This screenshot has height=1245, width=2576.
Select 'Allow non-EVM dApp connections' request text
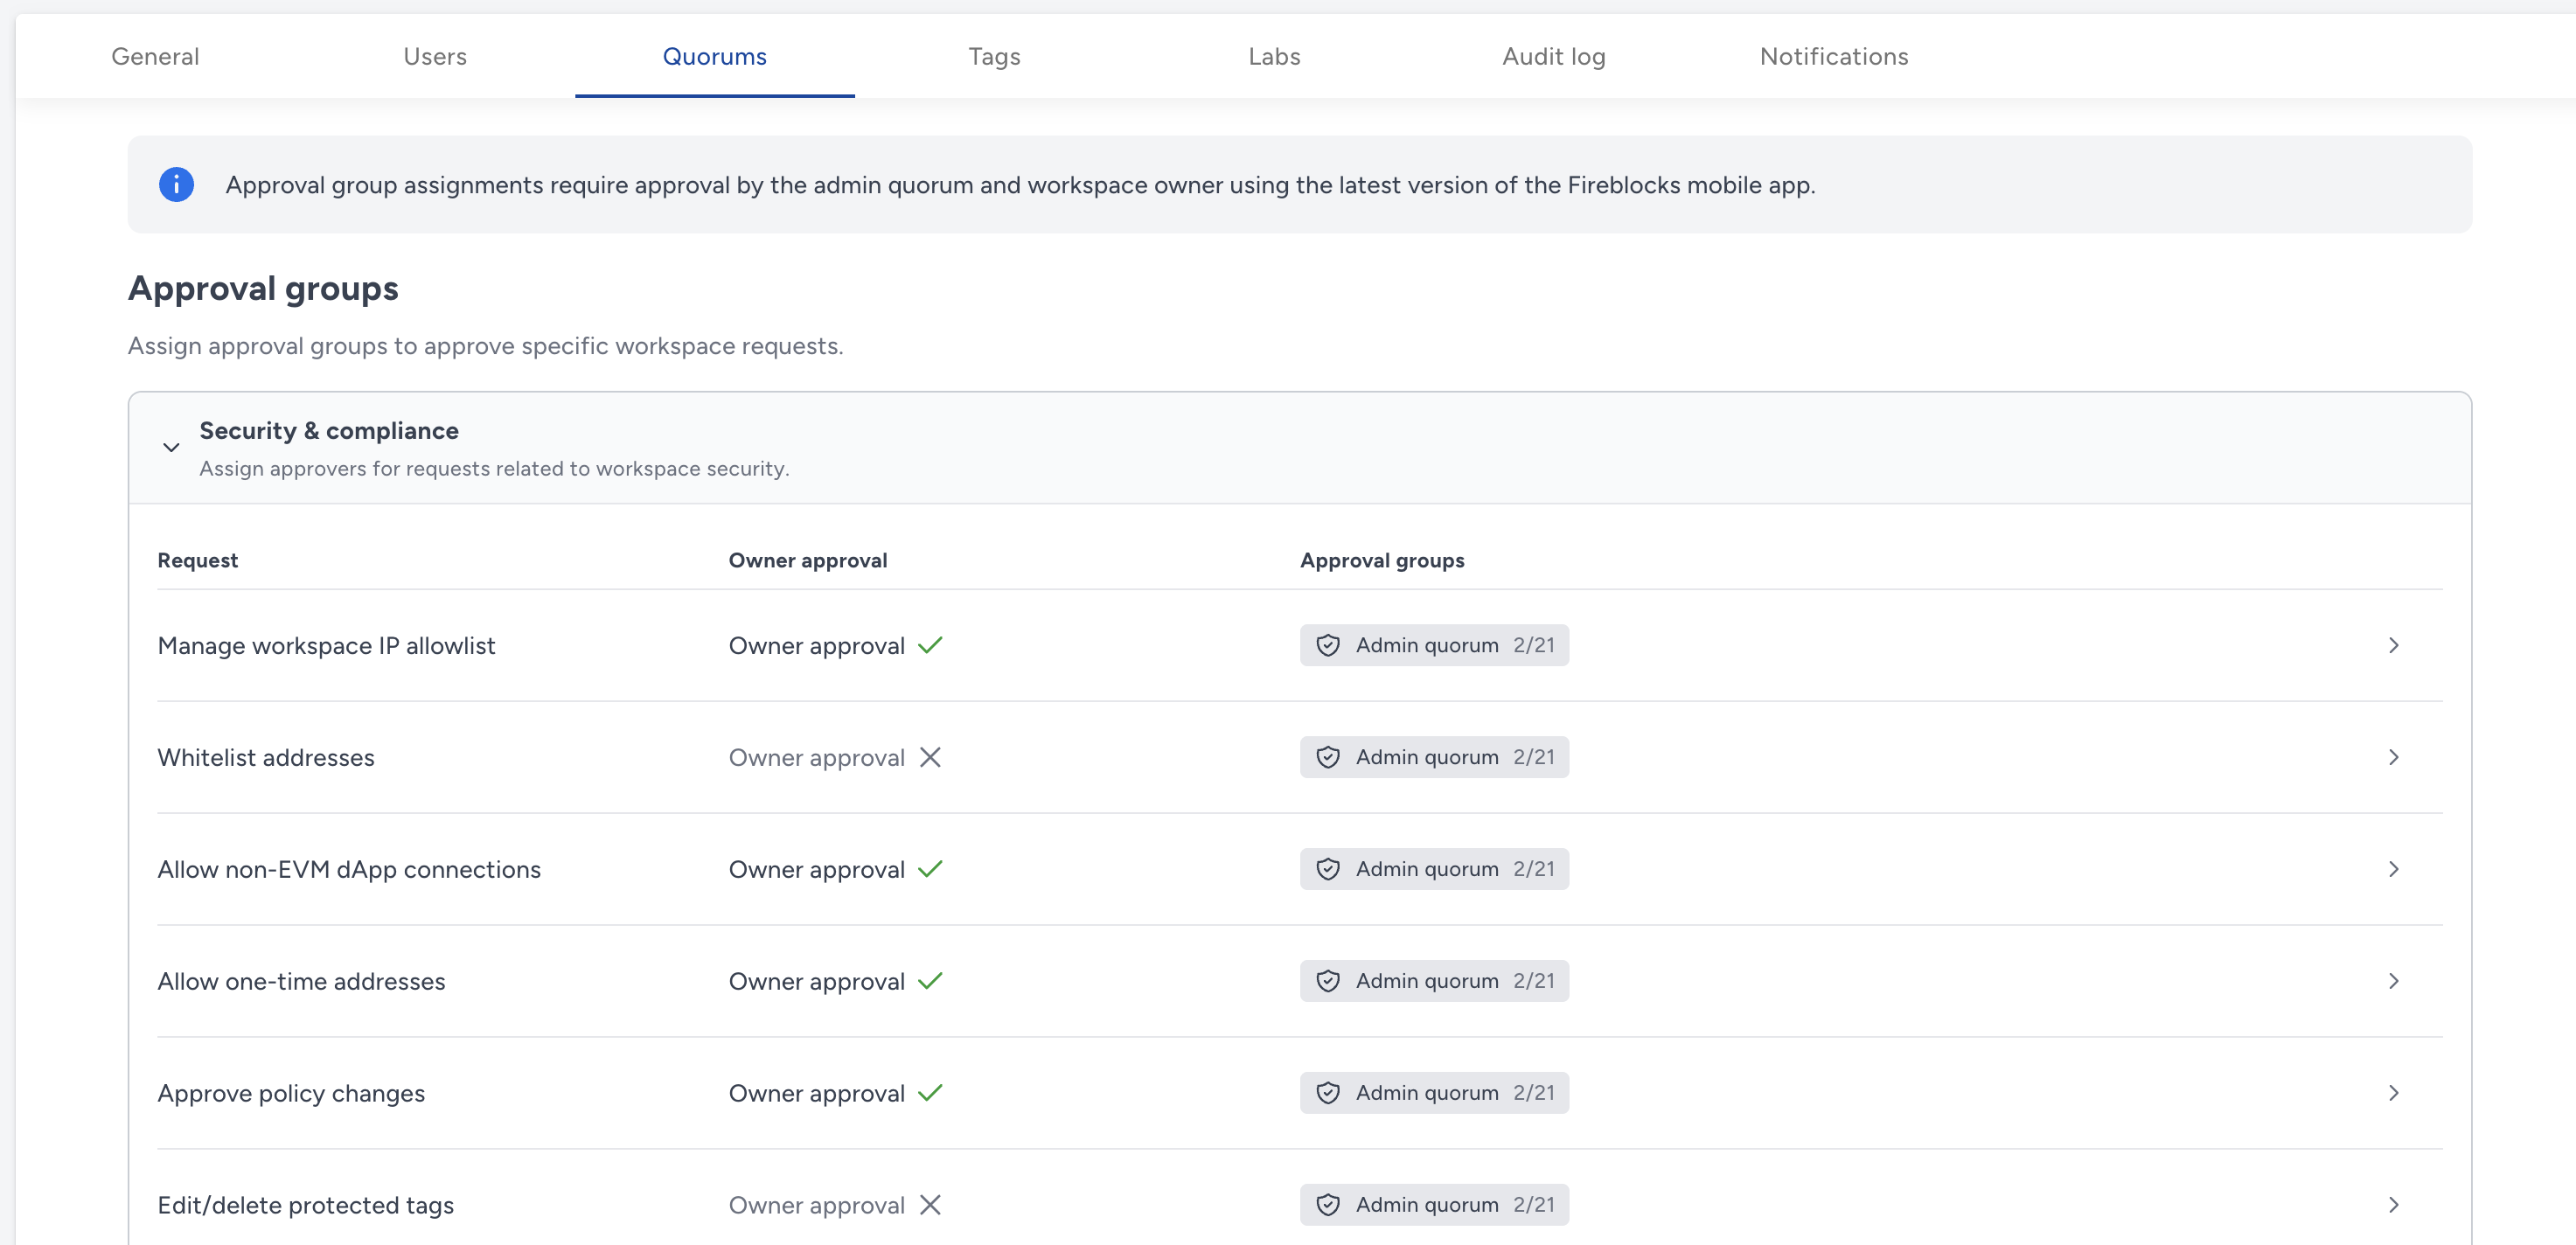349,870
